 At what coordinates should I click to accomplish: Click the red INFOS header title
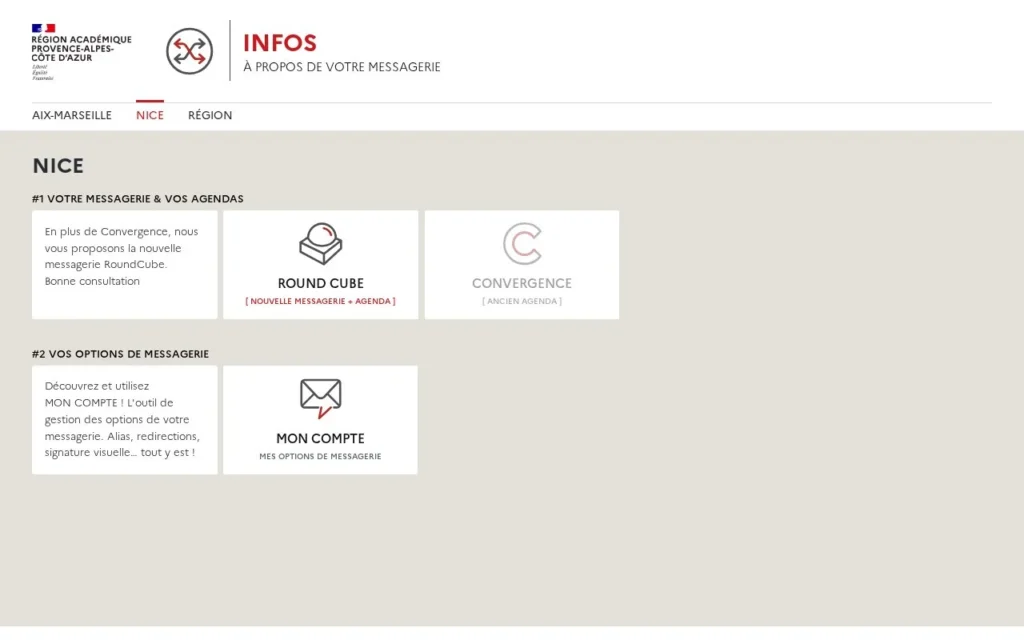pyautogui.click(x=280, y=43)
